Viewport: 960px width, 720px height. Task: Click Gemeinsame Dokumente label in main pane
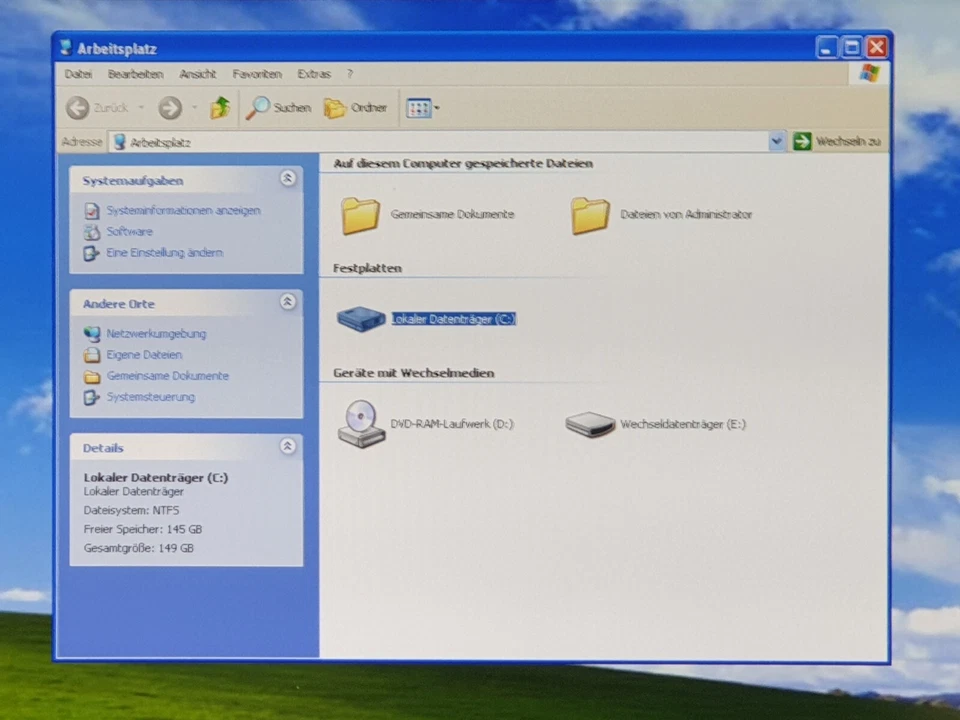(452, 214)
